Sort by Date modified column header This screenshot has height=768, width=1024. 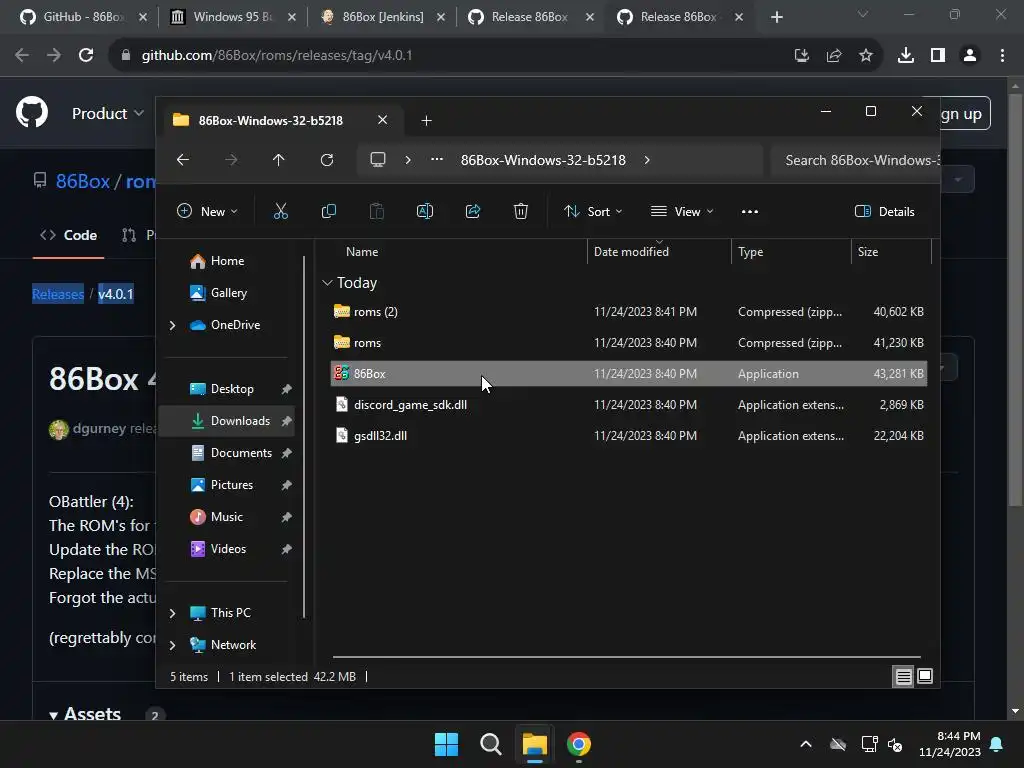(659, 251)
